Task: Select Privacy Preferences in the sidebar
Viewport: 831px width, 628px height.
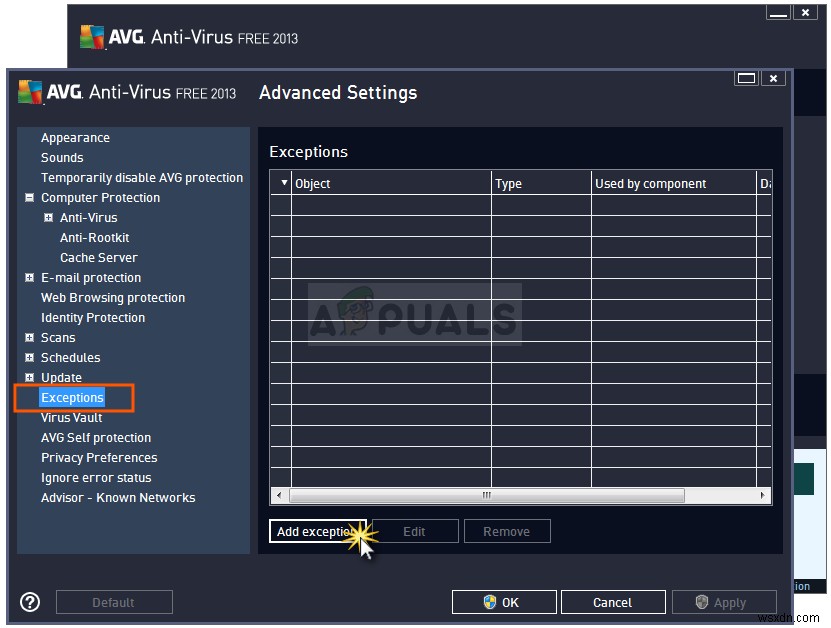Action: (99, 457)
